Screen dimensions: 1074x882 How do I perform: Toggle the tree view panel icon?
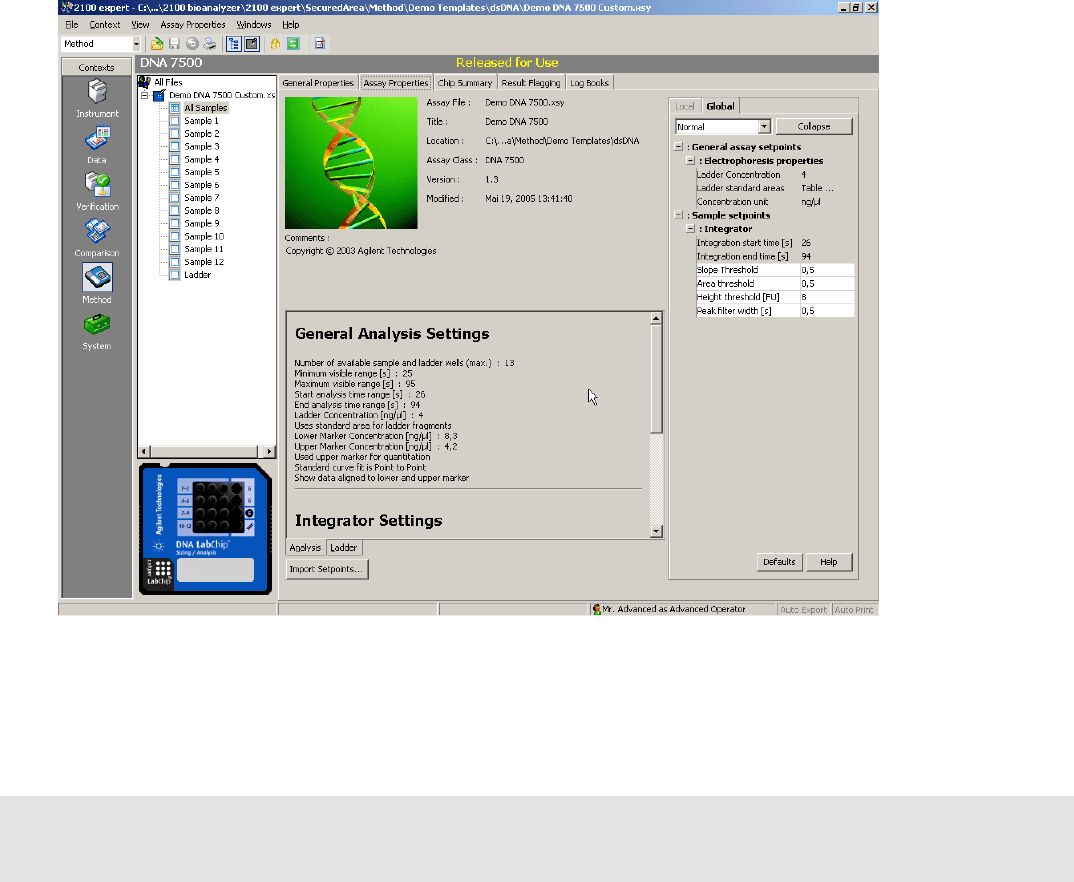tap(234, 44)
